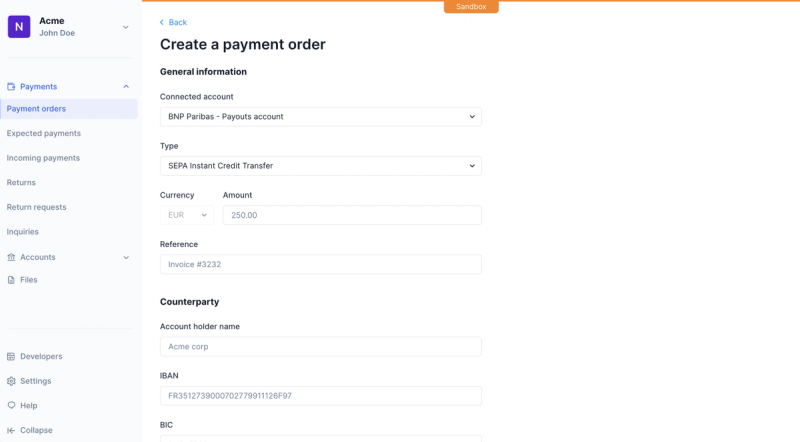Click the Accounts bank icon
The width and height of the screenshot is (800, 442).
tap(11, 257)
